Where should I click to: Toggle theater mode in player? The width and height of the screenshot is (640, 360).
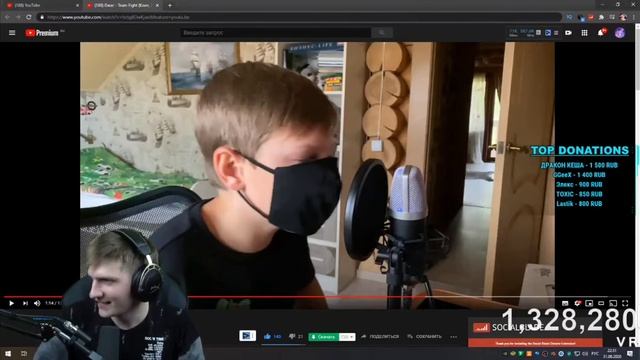click(601, 303)
